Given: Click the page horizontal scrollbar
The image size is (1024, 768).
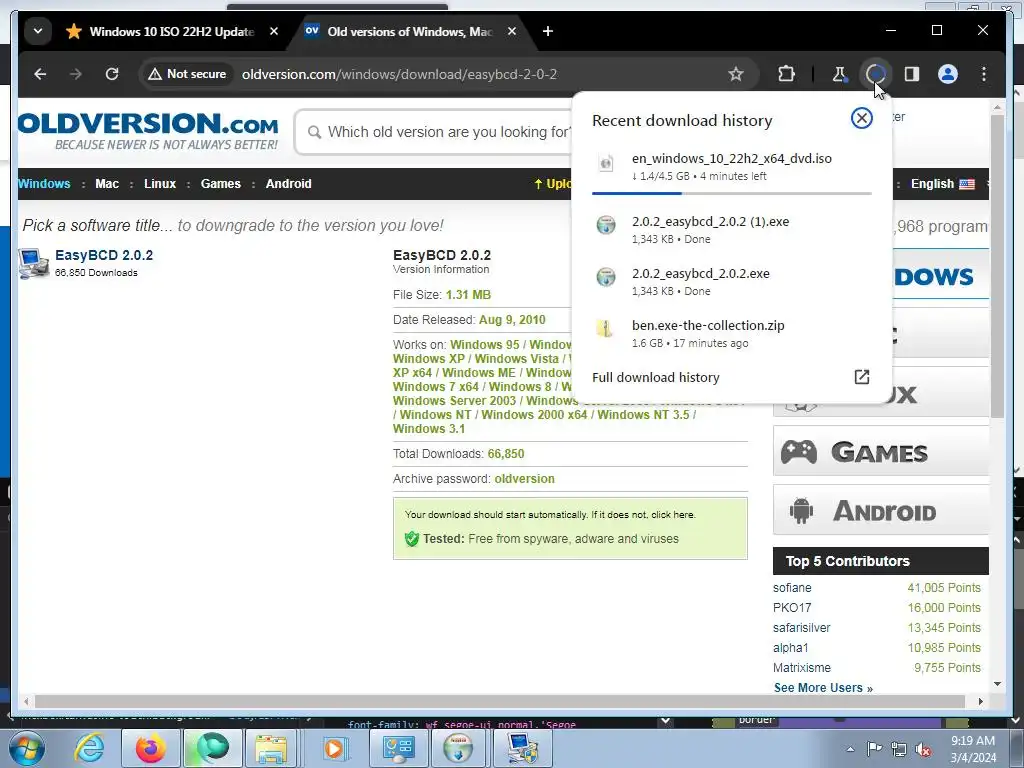Looking at the screenshot, I should [x=500, y=701].
